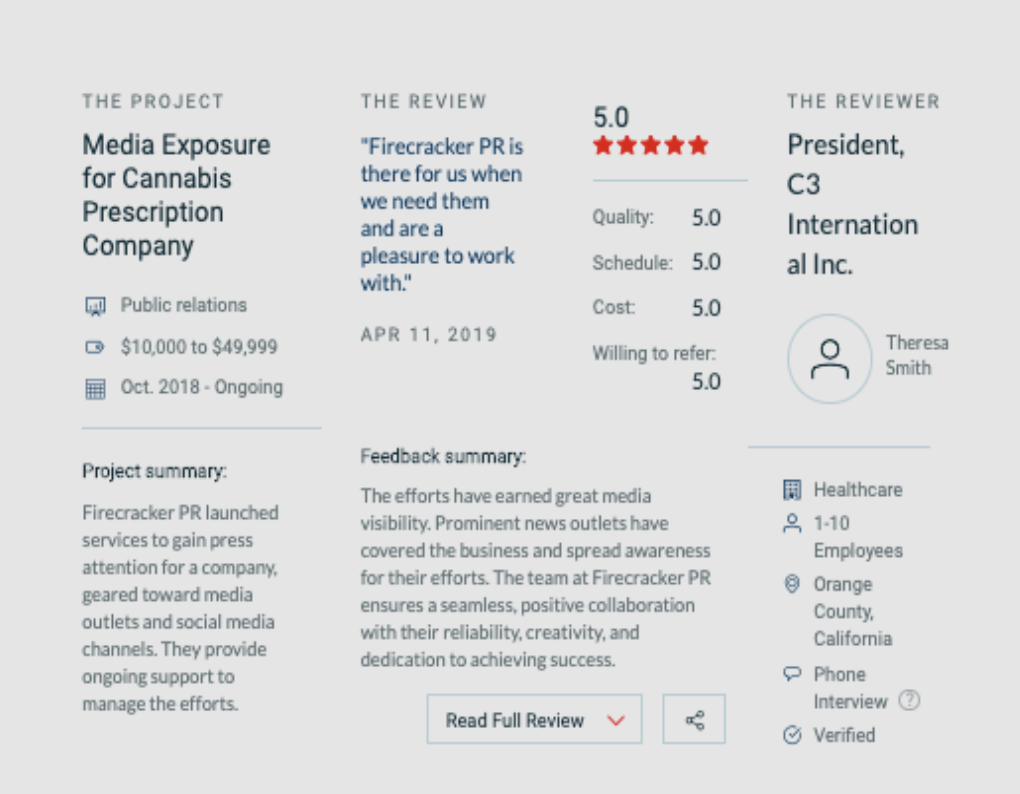
Task: Click the five red stars rating
Action: click(x=650, y=146)
